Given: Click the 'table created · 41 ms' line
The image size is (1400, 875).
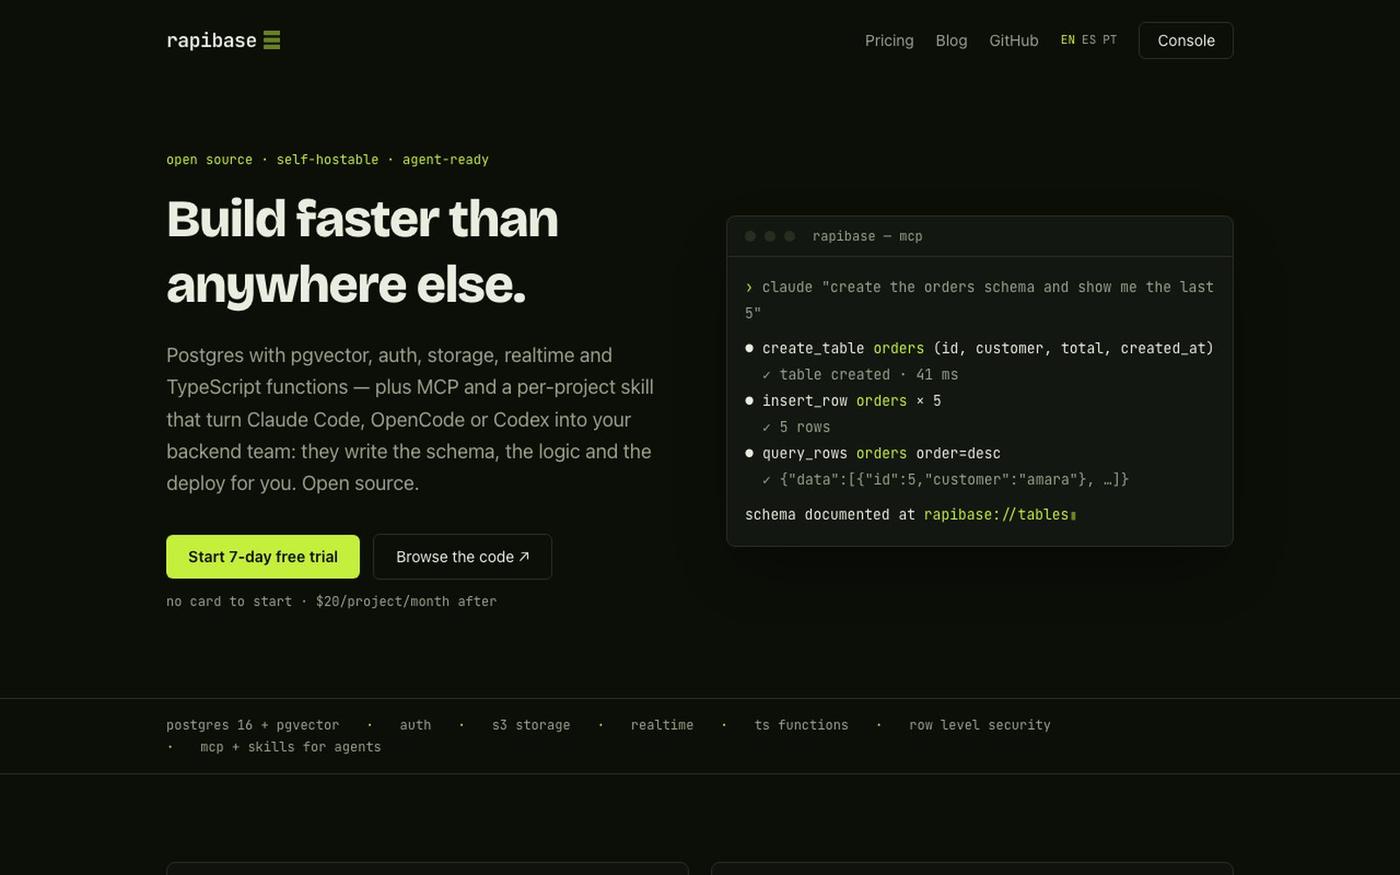Looking at the screenshot, I should (x=860, y=375).
